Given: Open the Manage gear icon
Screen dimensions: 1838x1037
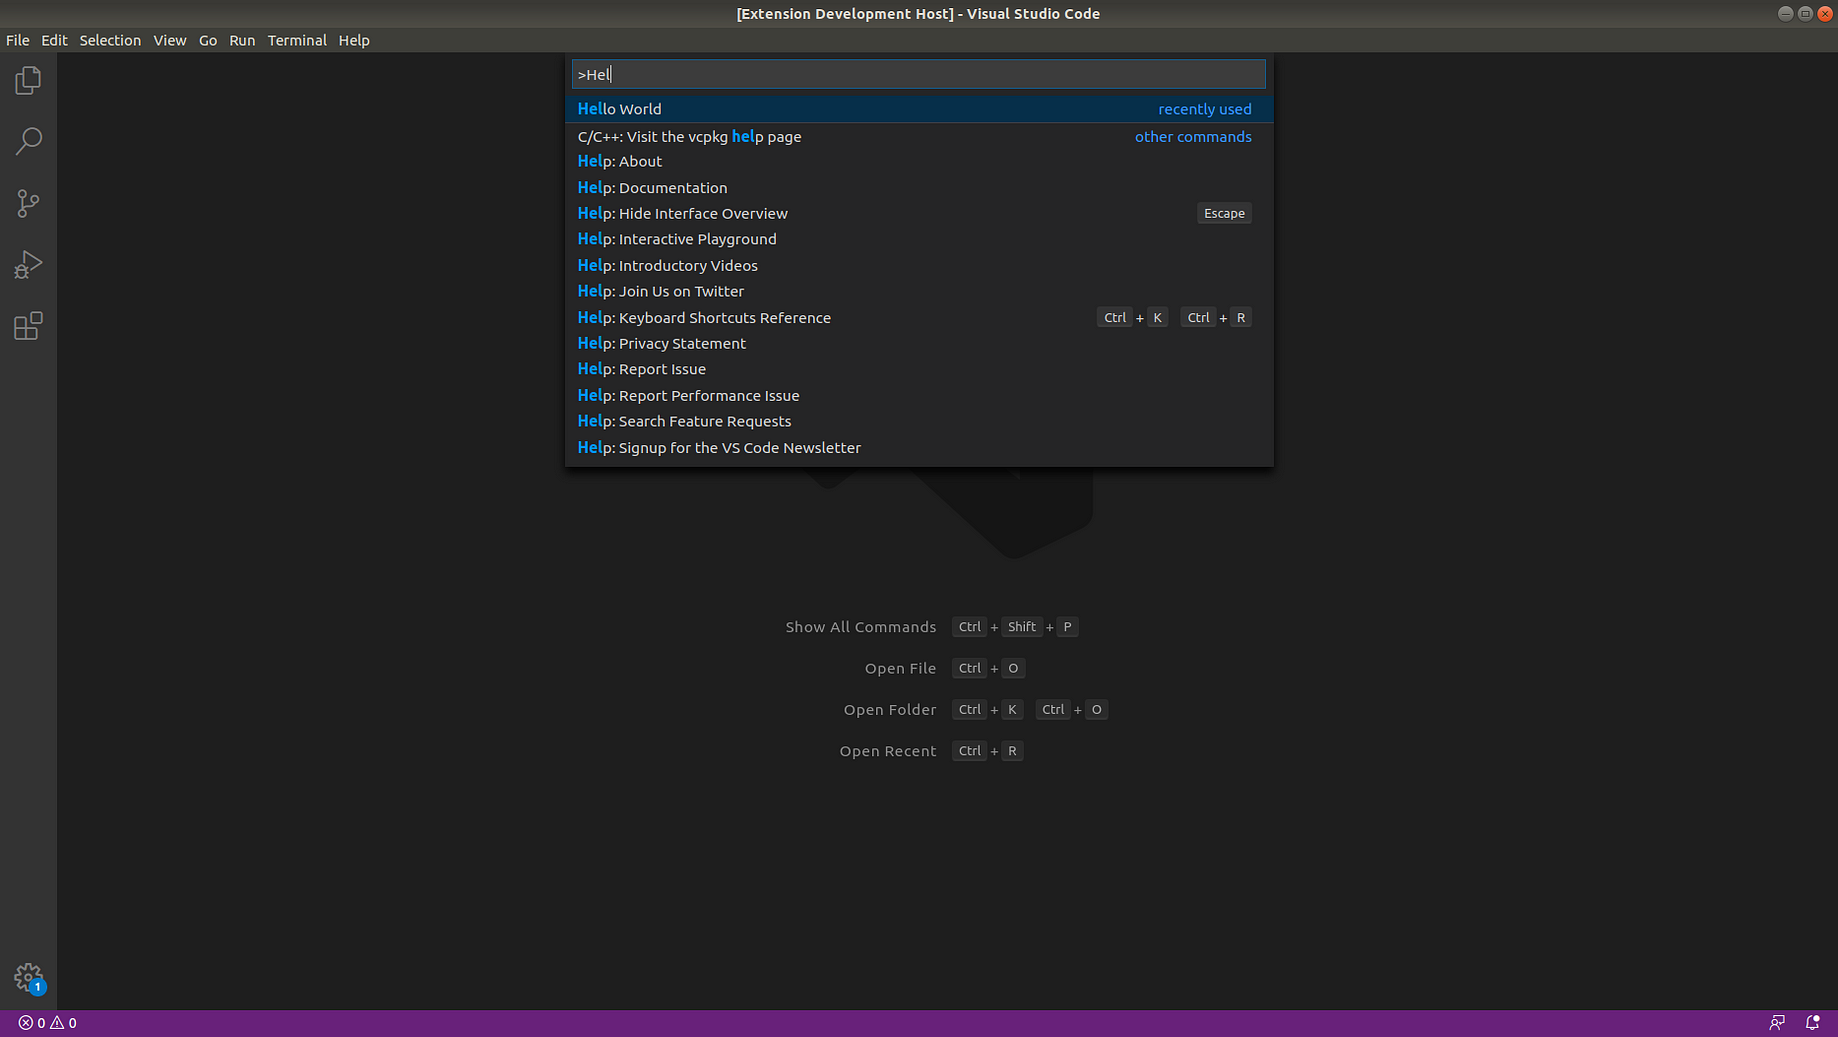Looking at the screenshot, I should [28, 977].
